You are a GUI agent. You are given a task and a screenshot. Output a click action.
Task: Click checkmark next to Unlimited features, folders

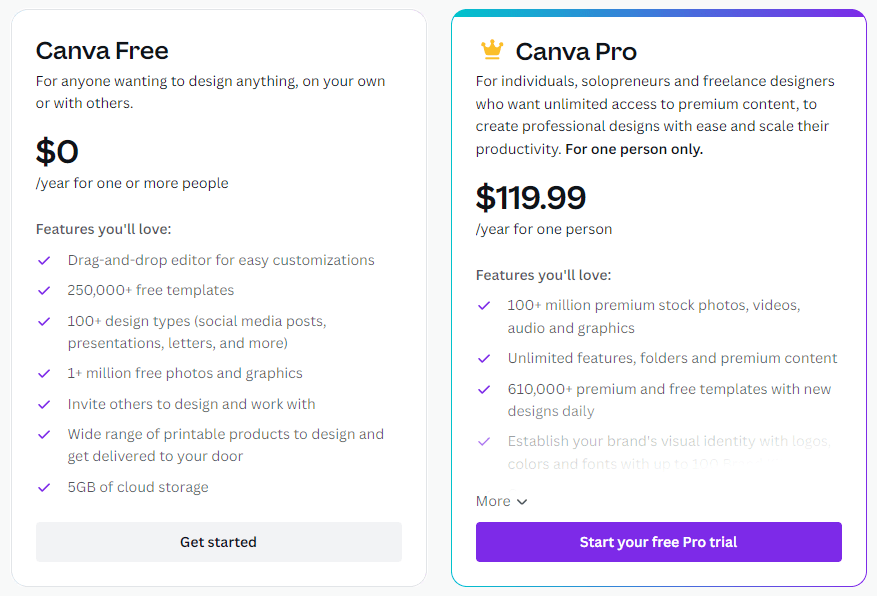pos(484,358)
